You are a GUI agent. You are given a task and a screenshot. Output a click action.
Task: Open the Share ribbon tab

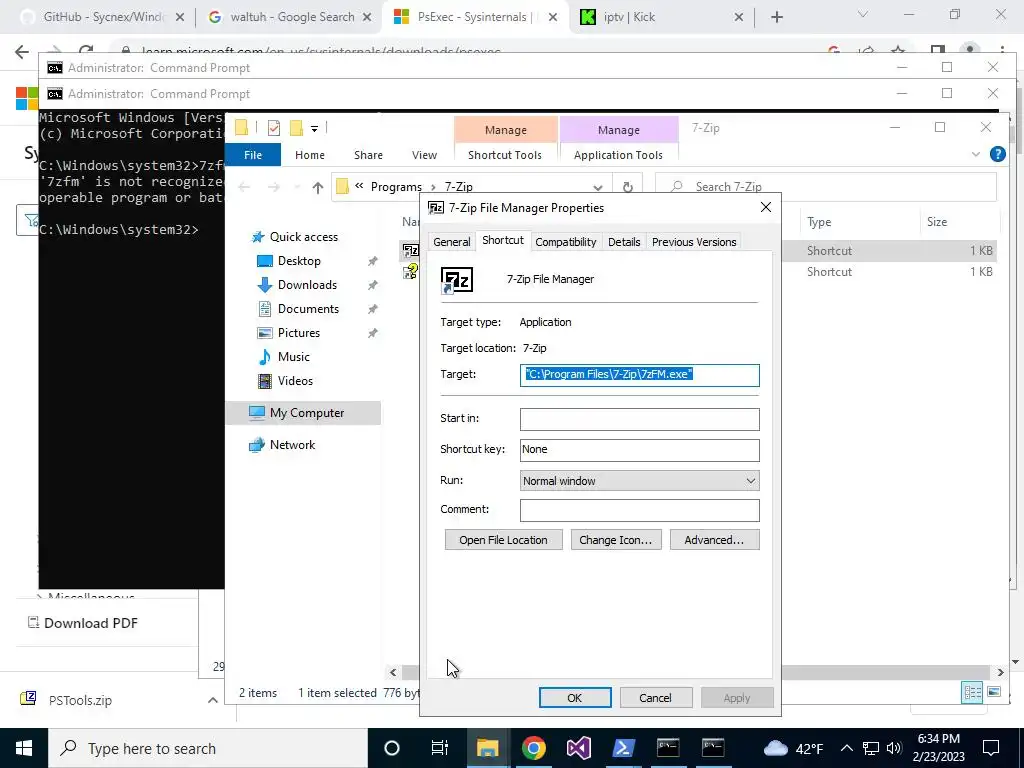click(x=368, y=155)
